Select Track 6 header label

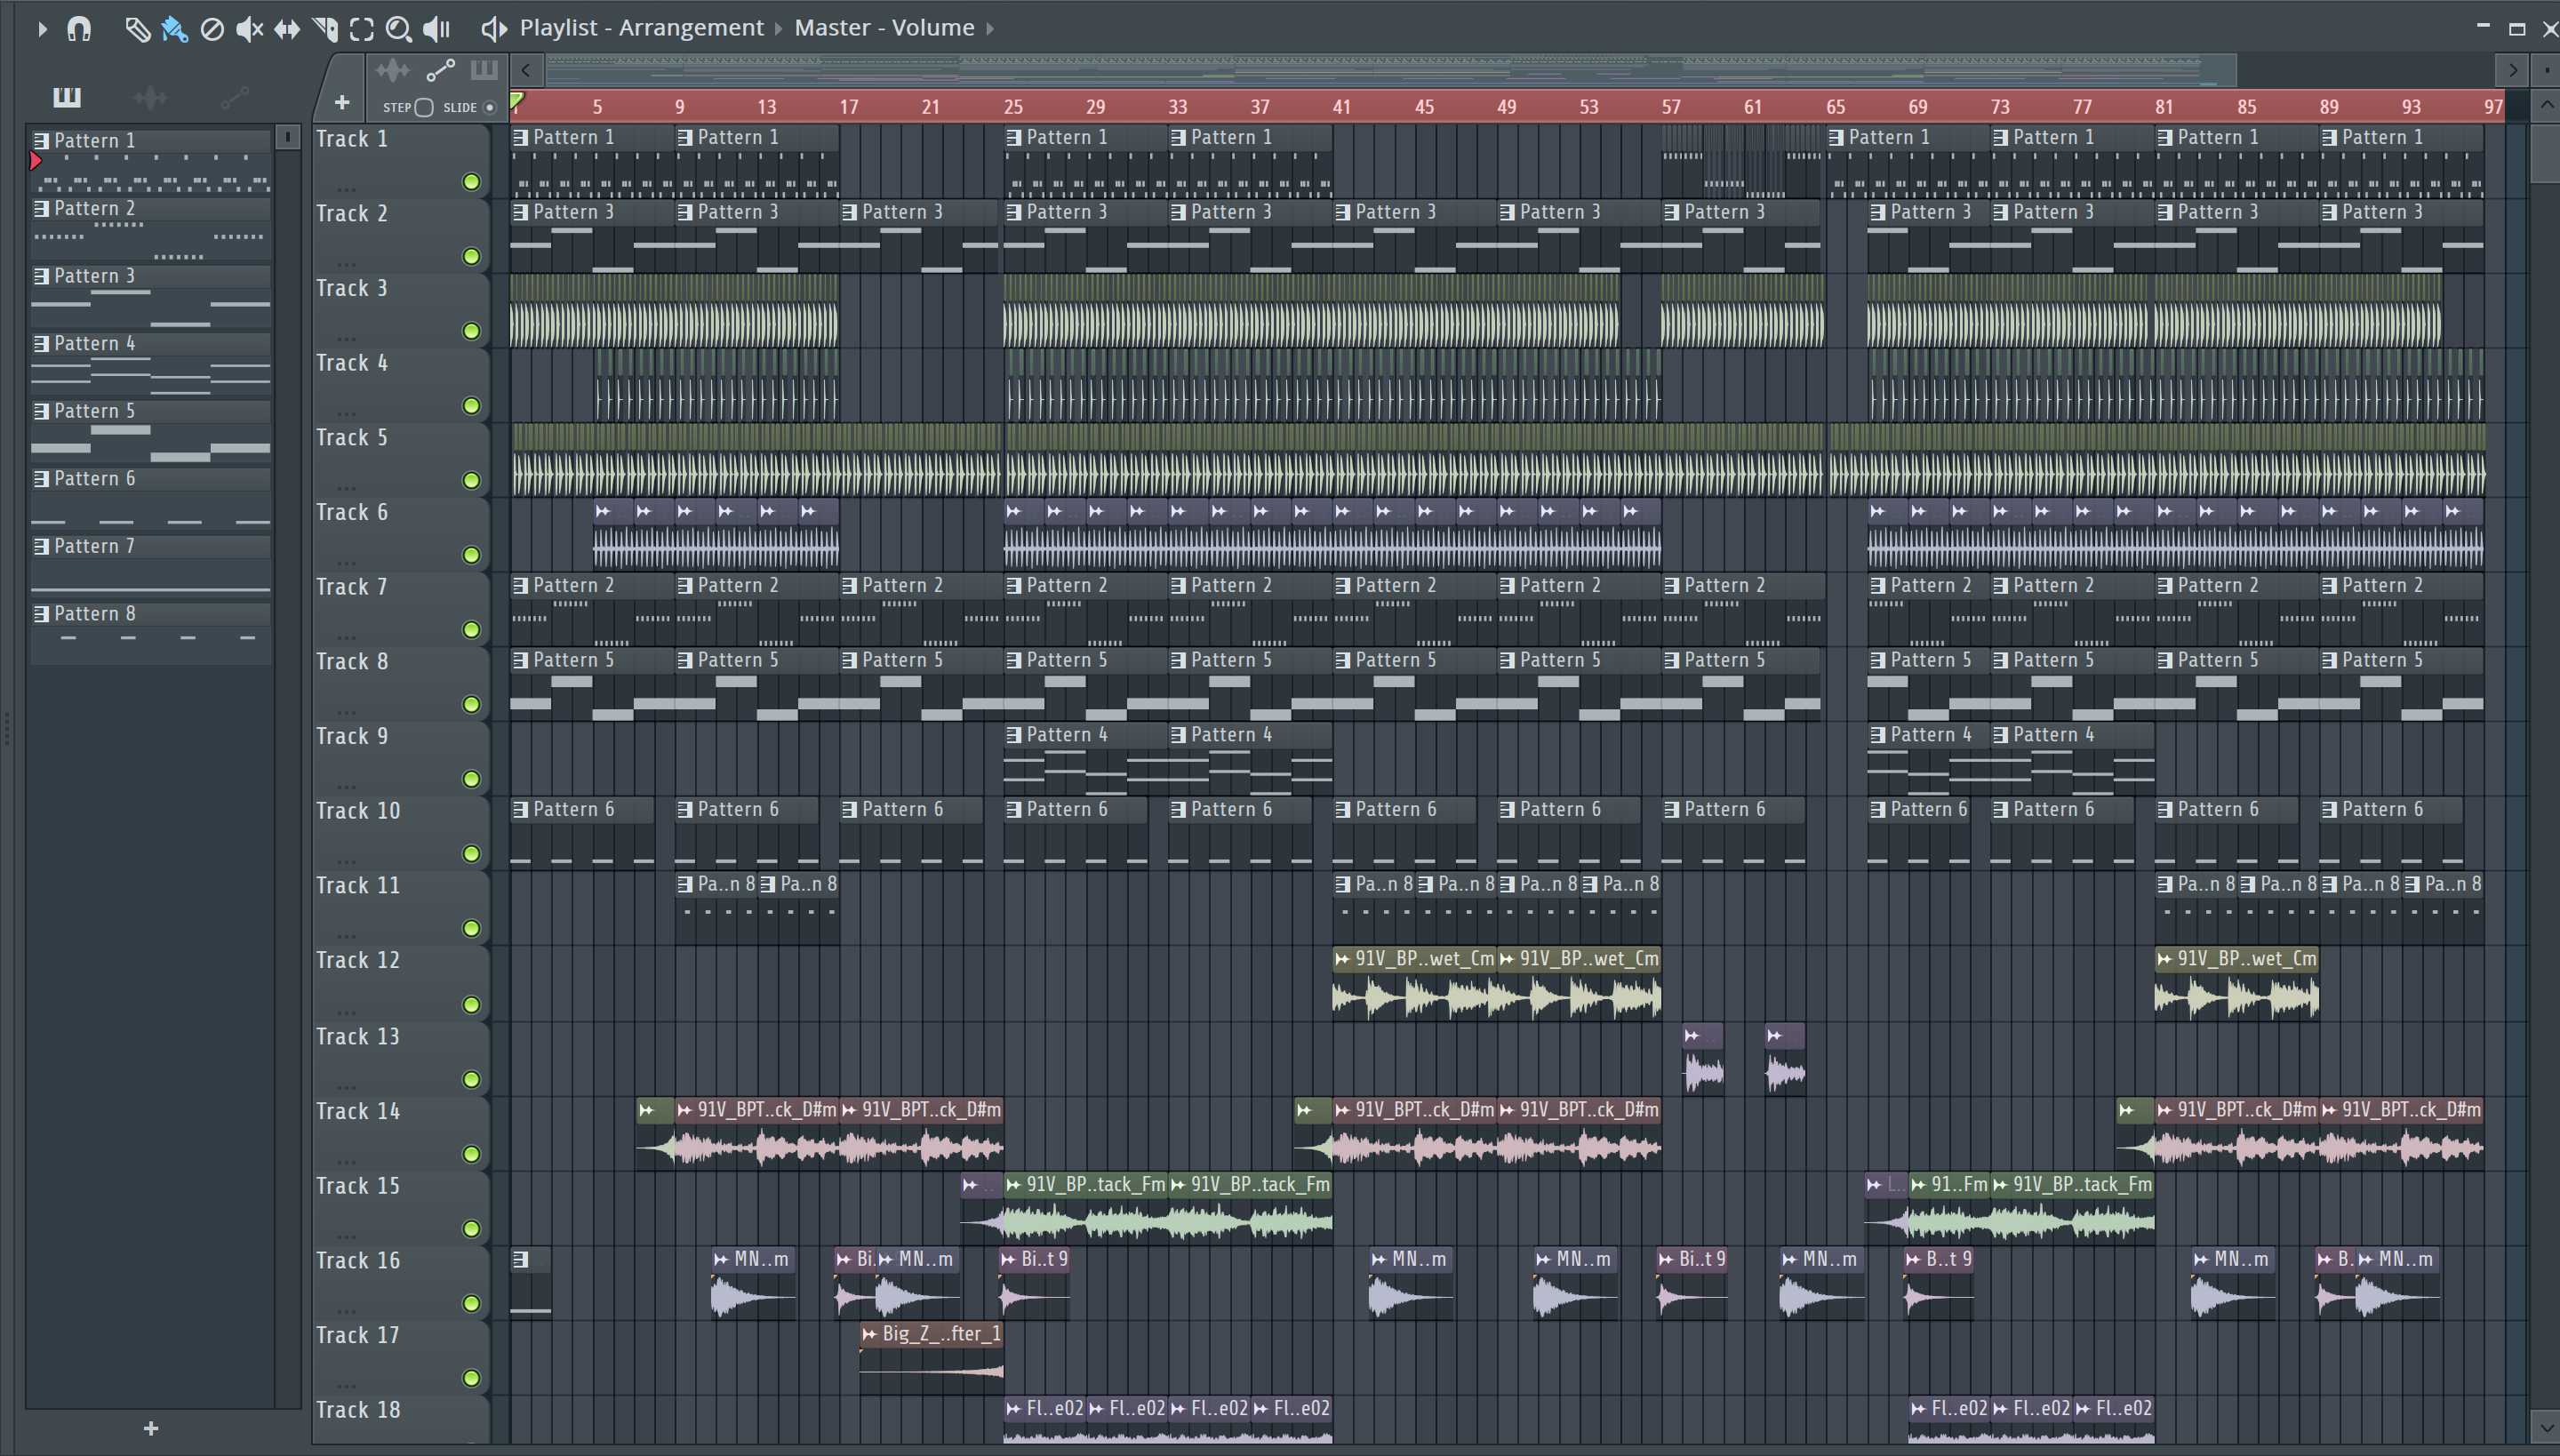pyautogui.click(x=352, y=513)
